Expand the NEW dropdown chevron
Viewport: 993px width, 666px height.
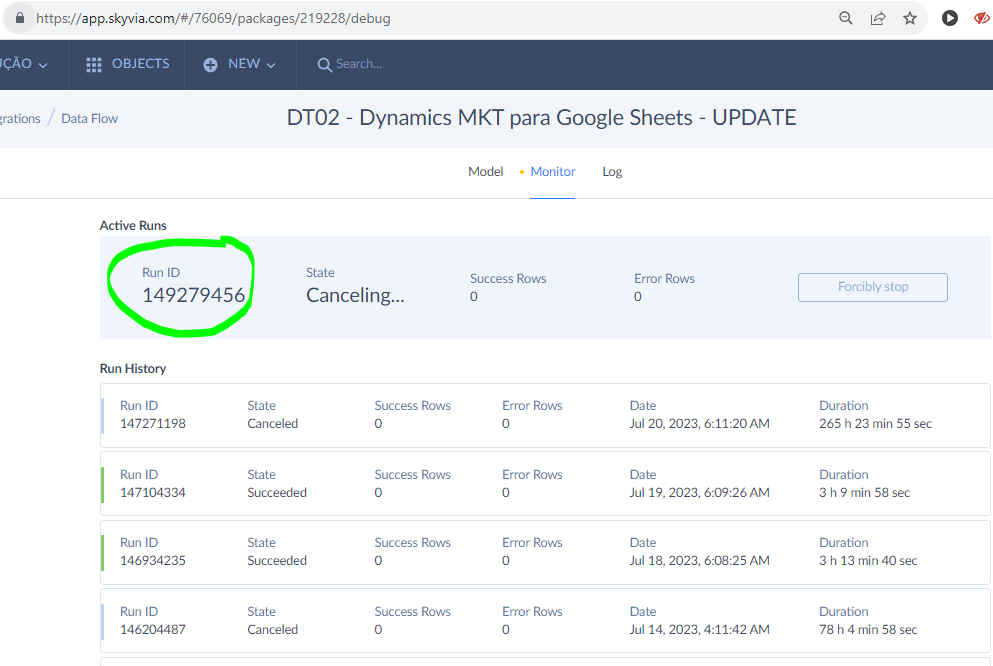click(271, 65)
